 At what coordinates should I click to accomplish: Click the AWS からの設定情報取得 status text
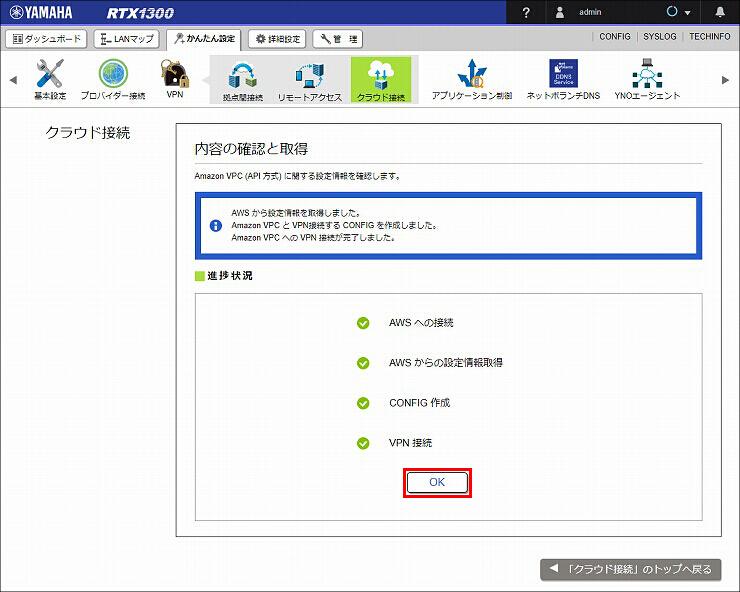coord(446,363)
